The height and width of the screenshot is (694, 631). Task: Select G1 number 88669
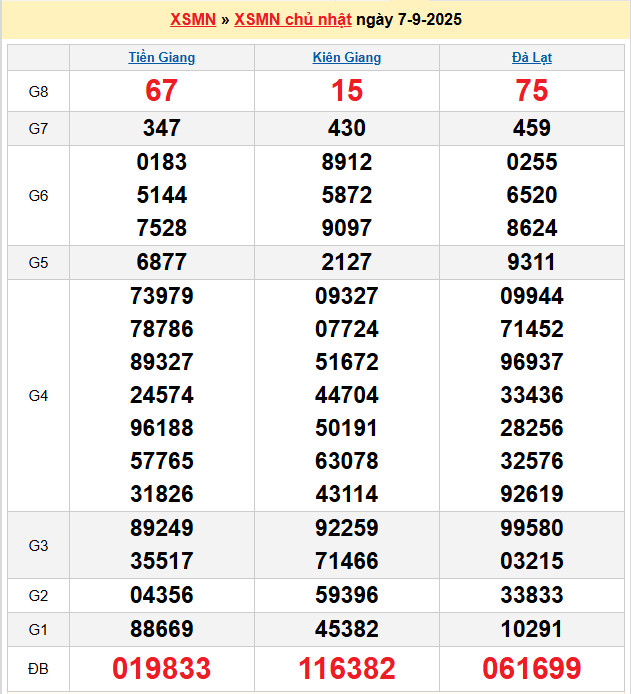(162, 629)
